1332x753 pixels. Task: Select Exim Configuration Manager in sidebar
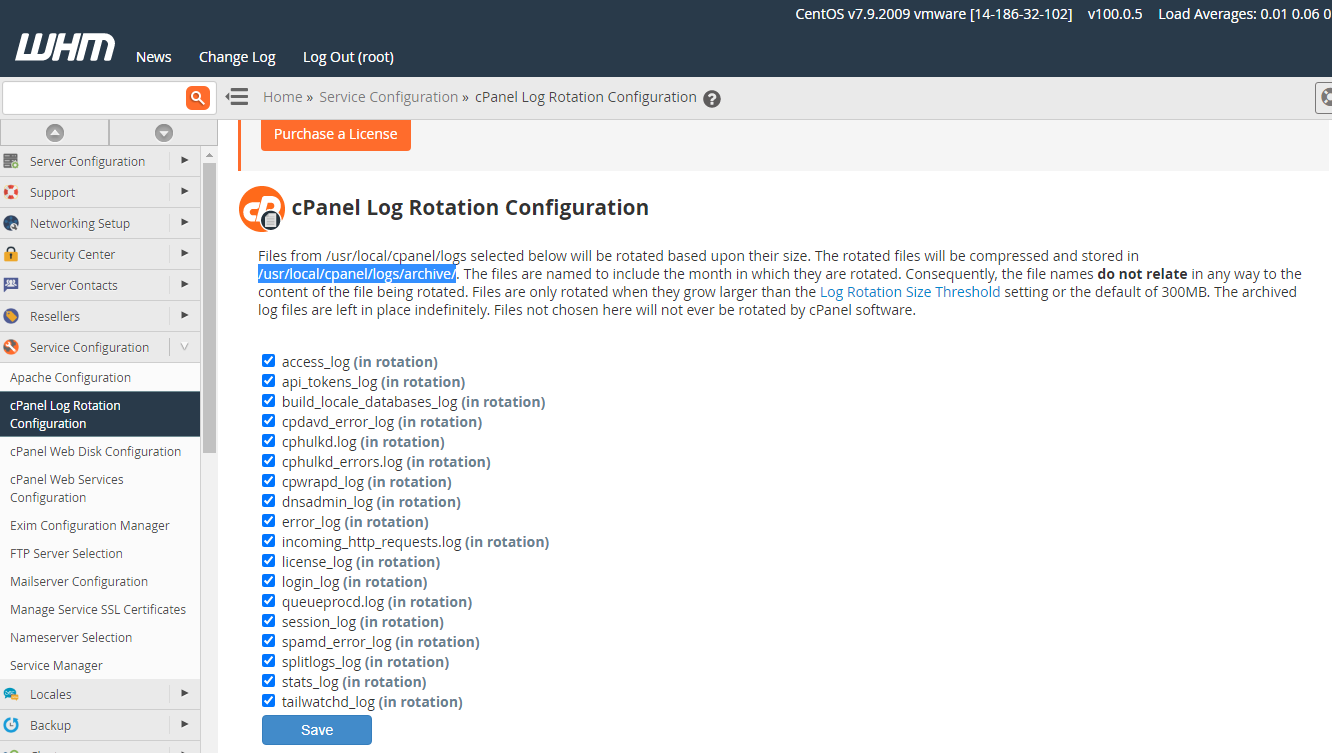90,525
